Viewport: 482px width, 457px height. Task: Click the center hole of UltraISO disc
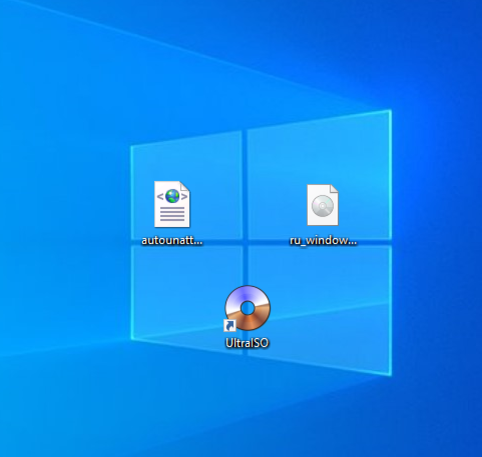coord(248,308)
